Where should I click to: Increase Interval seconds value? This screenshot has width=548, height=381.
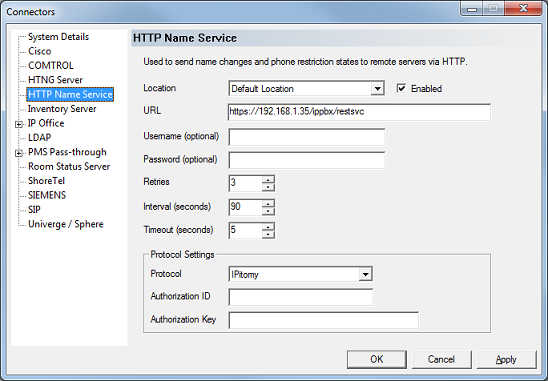coord(268,203)
